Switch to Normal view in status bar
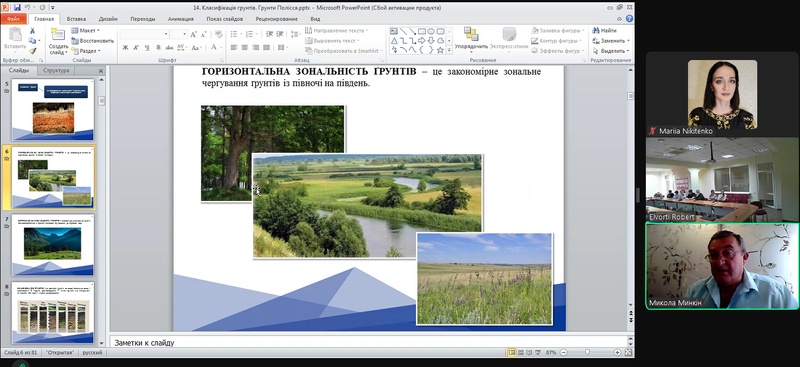The width and height of the screenshot is (800, 367). tap(512, 353)
